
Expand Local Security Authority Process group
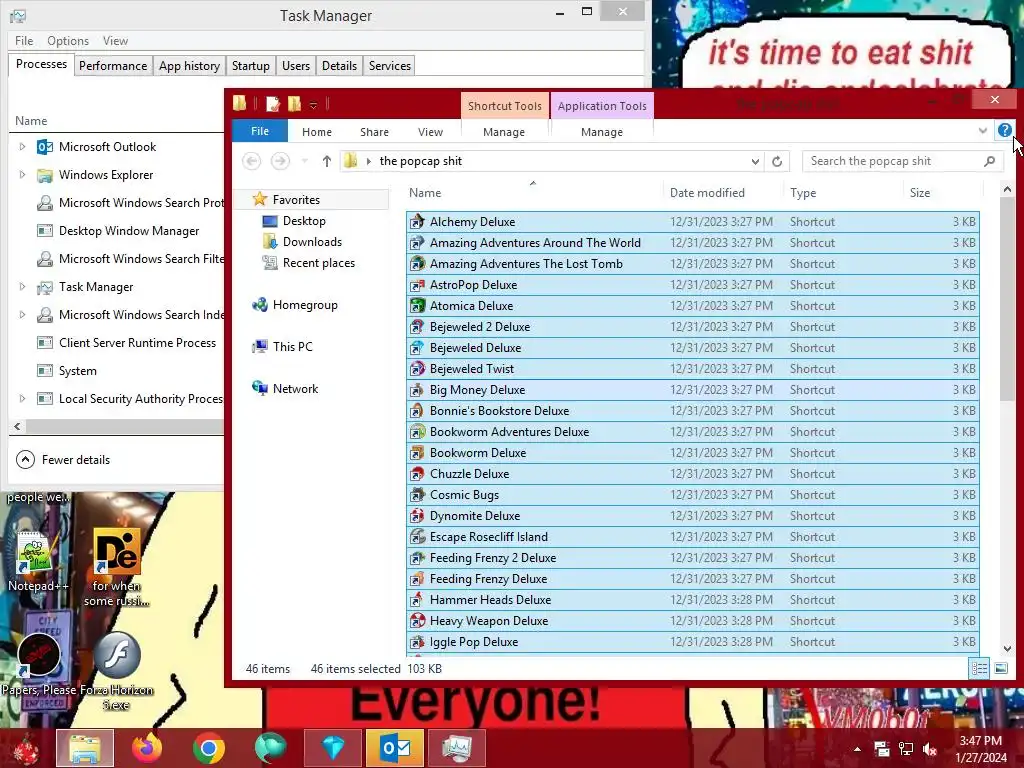22,398
